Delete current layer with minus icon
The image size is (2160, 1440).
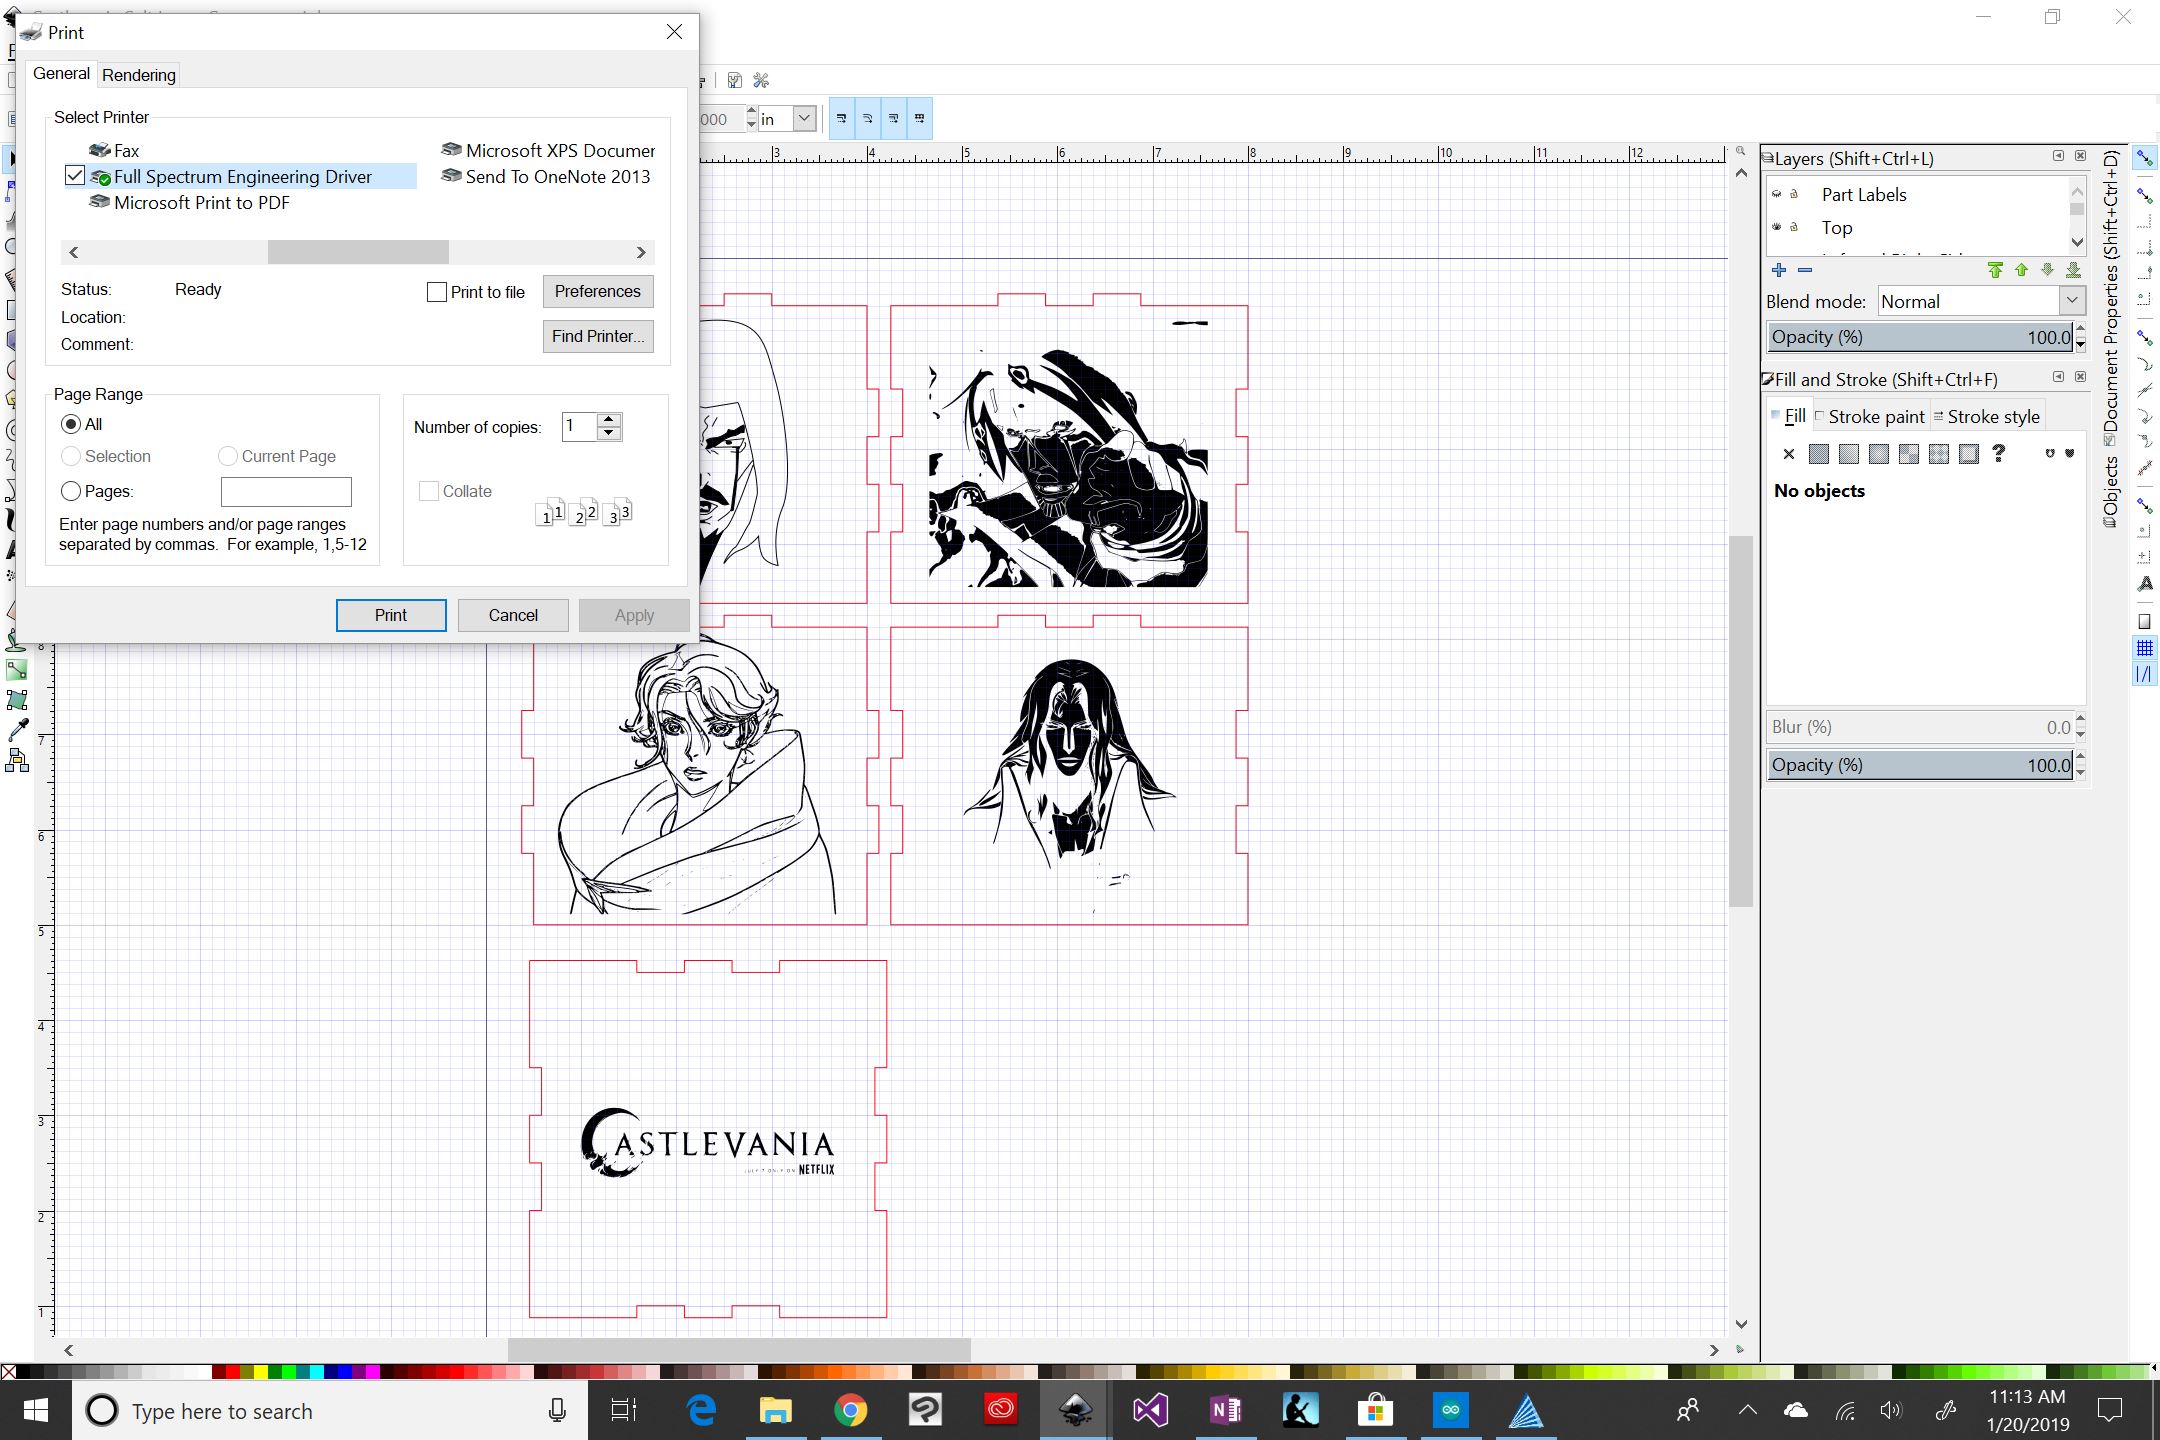click(x=1805, y=270)
